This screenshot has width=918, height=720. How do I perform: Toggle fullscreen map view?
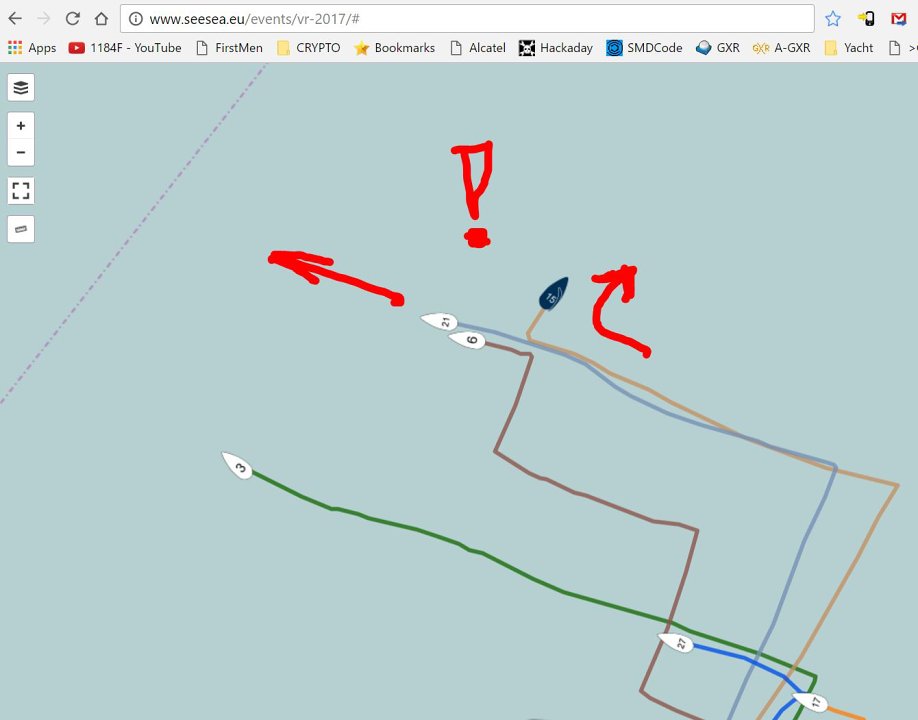(21, 190)
